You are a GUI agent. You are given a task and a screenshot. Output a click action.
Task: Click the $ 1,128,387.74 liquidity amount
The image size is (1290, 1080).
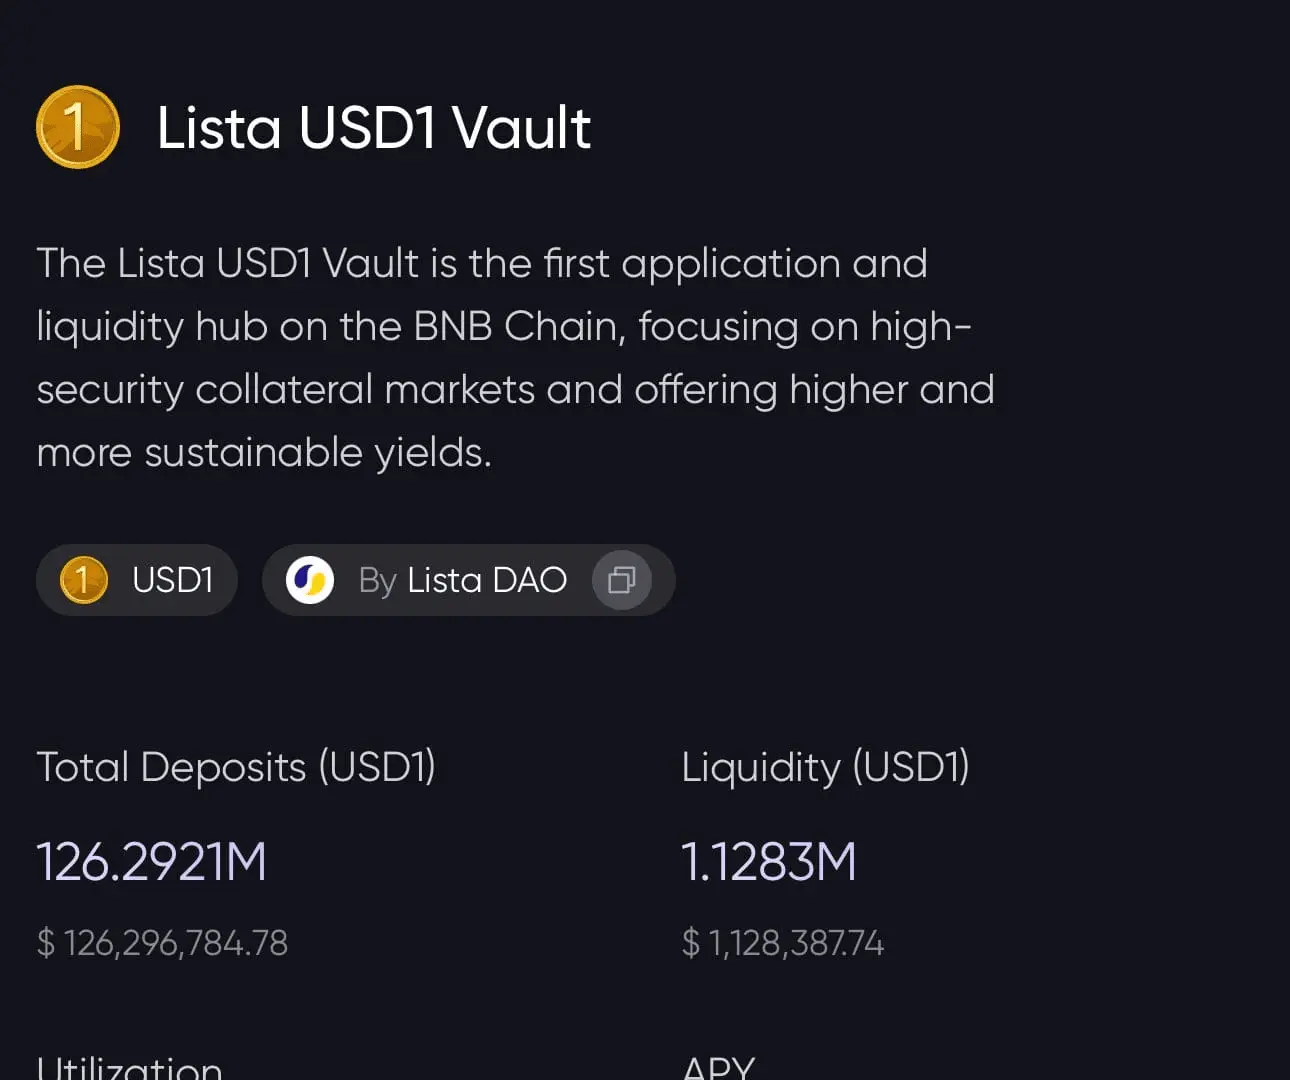click(783, 943)
